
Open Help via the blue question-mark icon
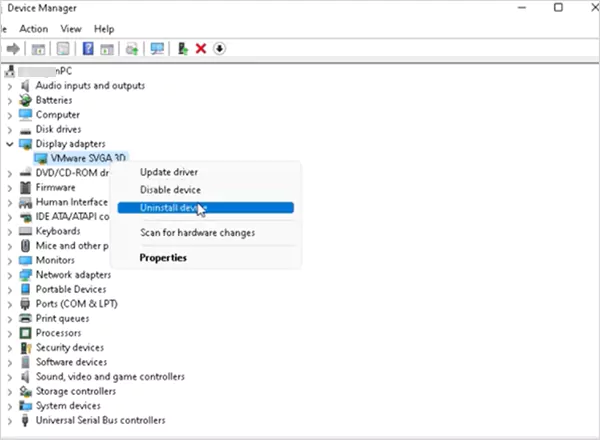[88, 49]
